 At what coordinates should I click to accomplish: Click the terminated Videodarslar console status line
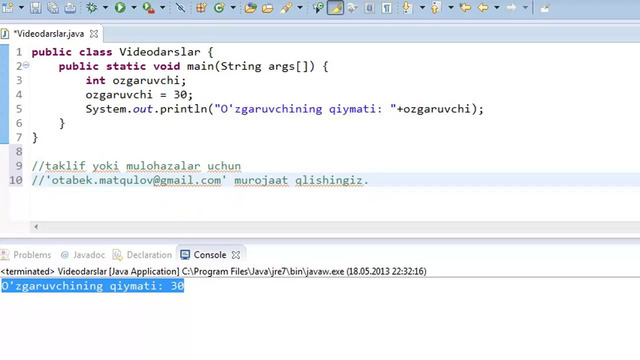(x=213, y=271)
